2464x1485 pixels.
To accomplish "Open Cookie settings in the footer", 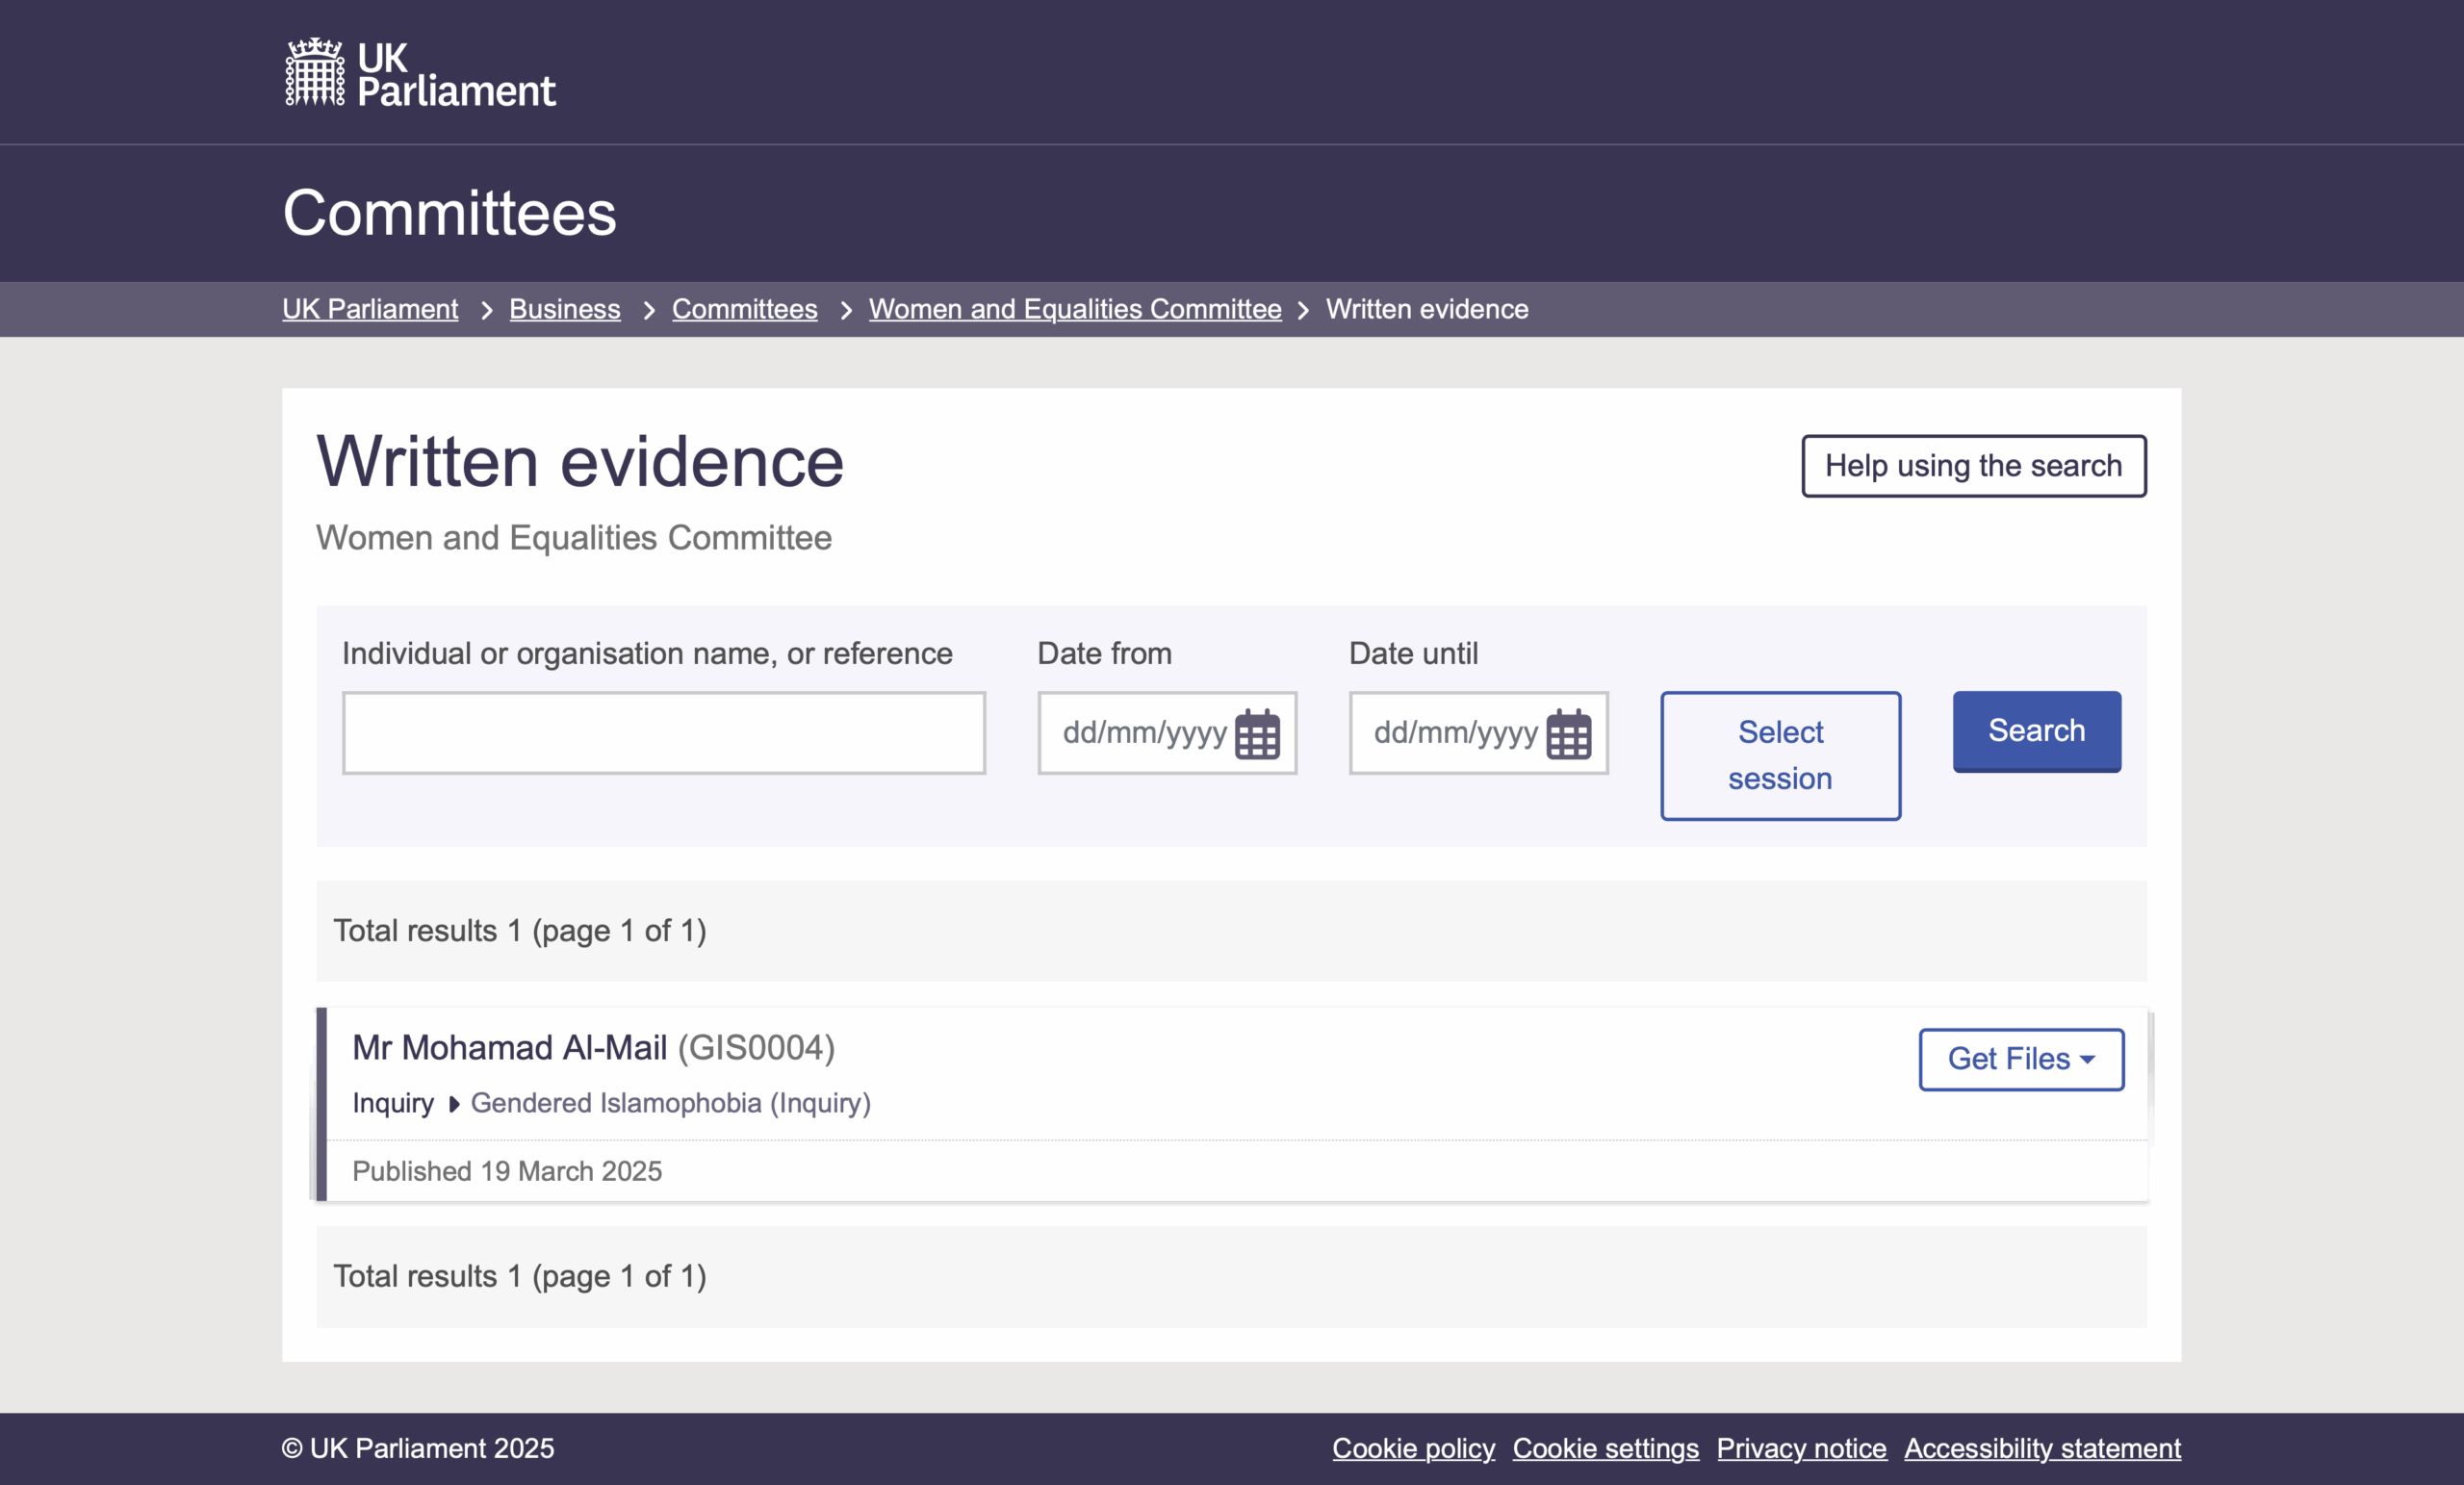I will 1605,1448.
